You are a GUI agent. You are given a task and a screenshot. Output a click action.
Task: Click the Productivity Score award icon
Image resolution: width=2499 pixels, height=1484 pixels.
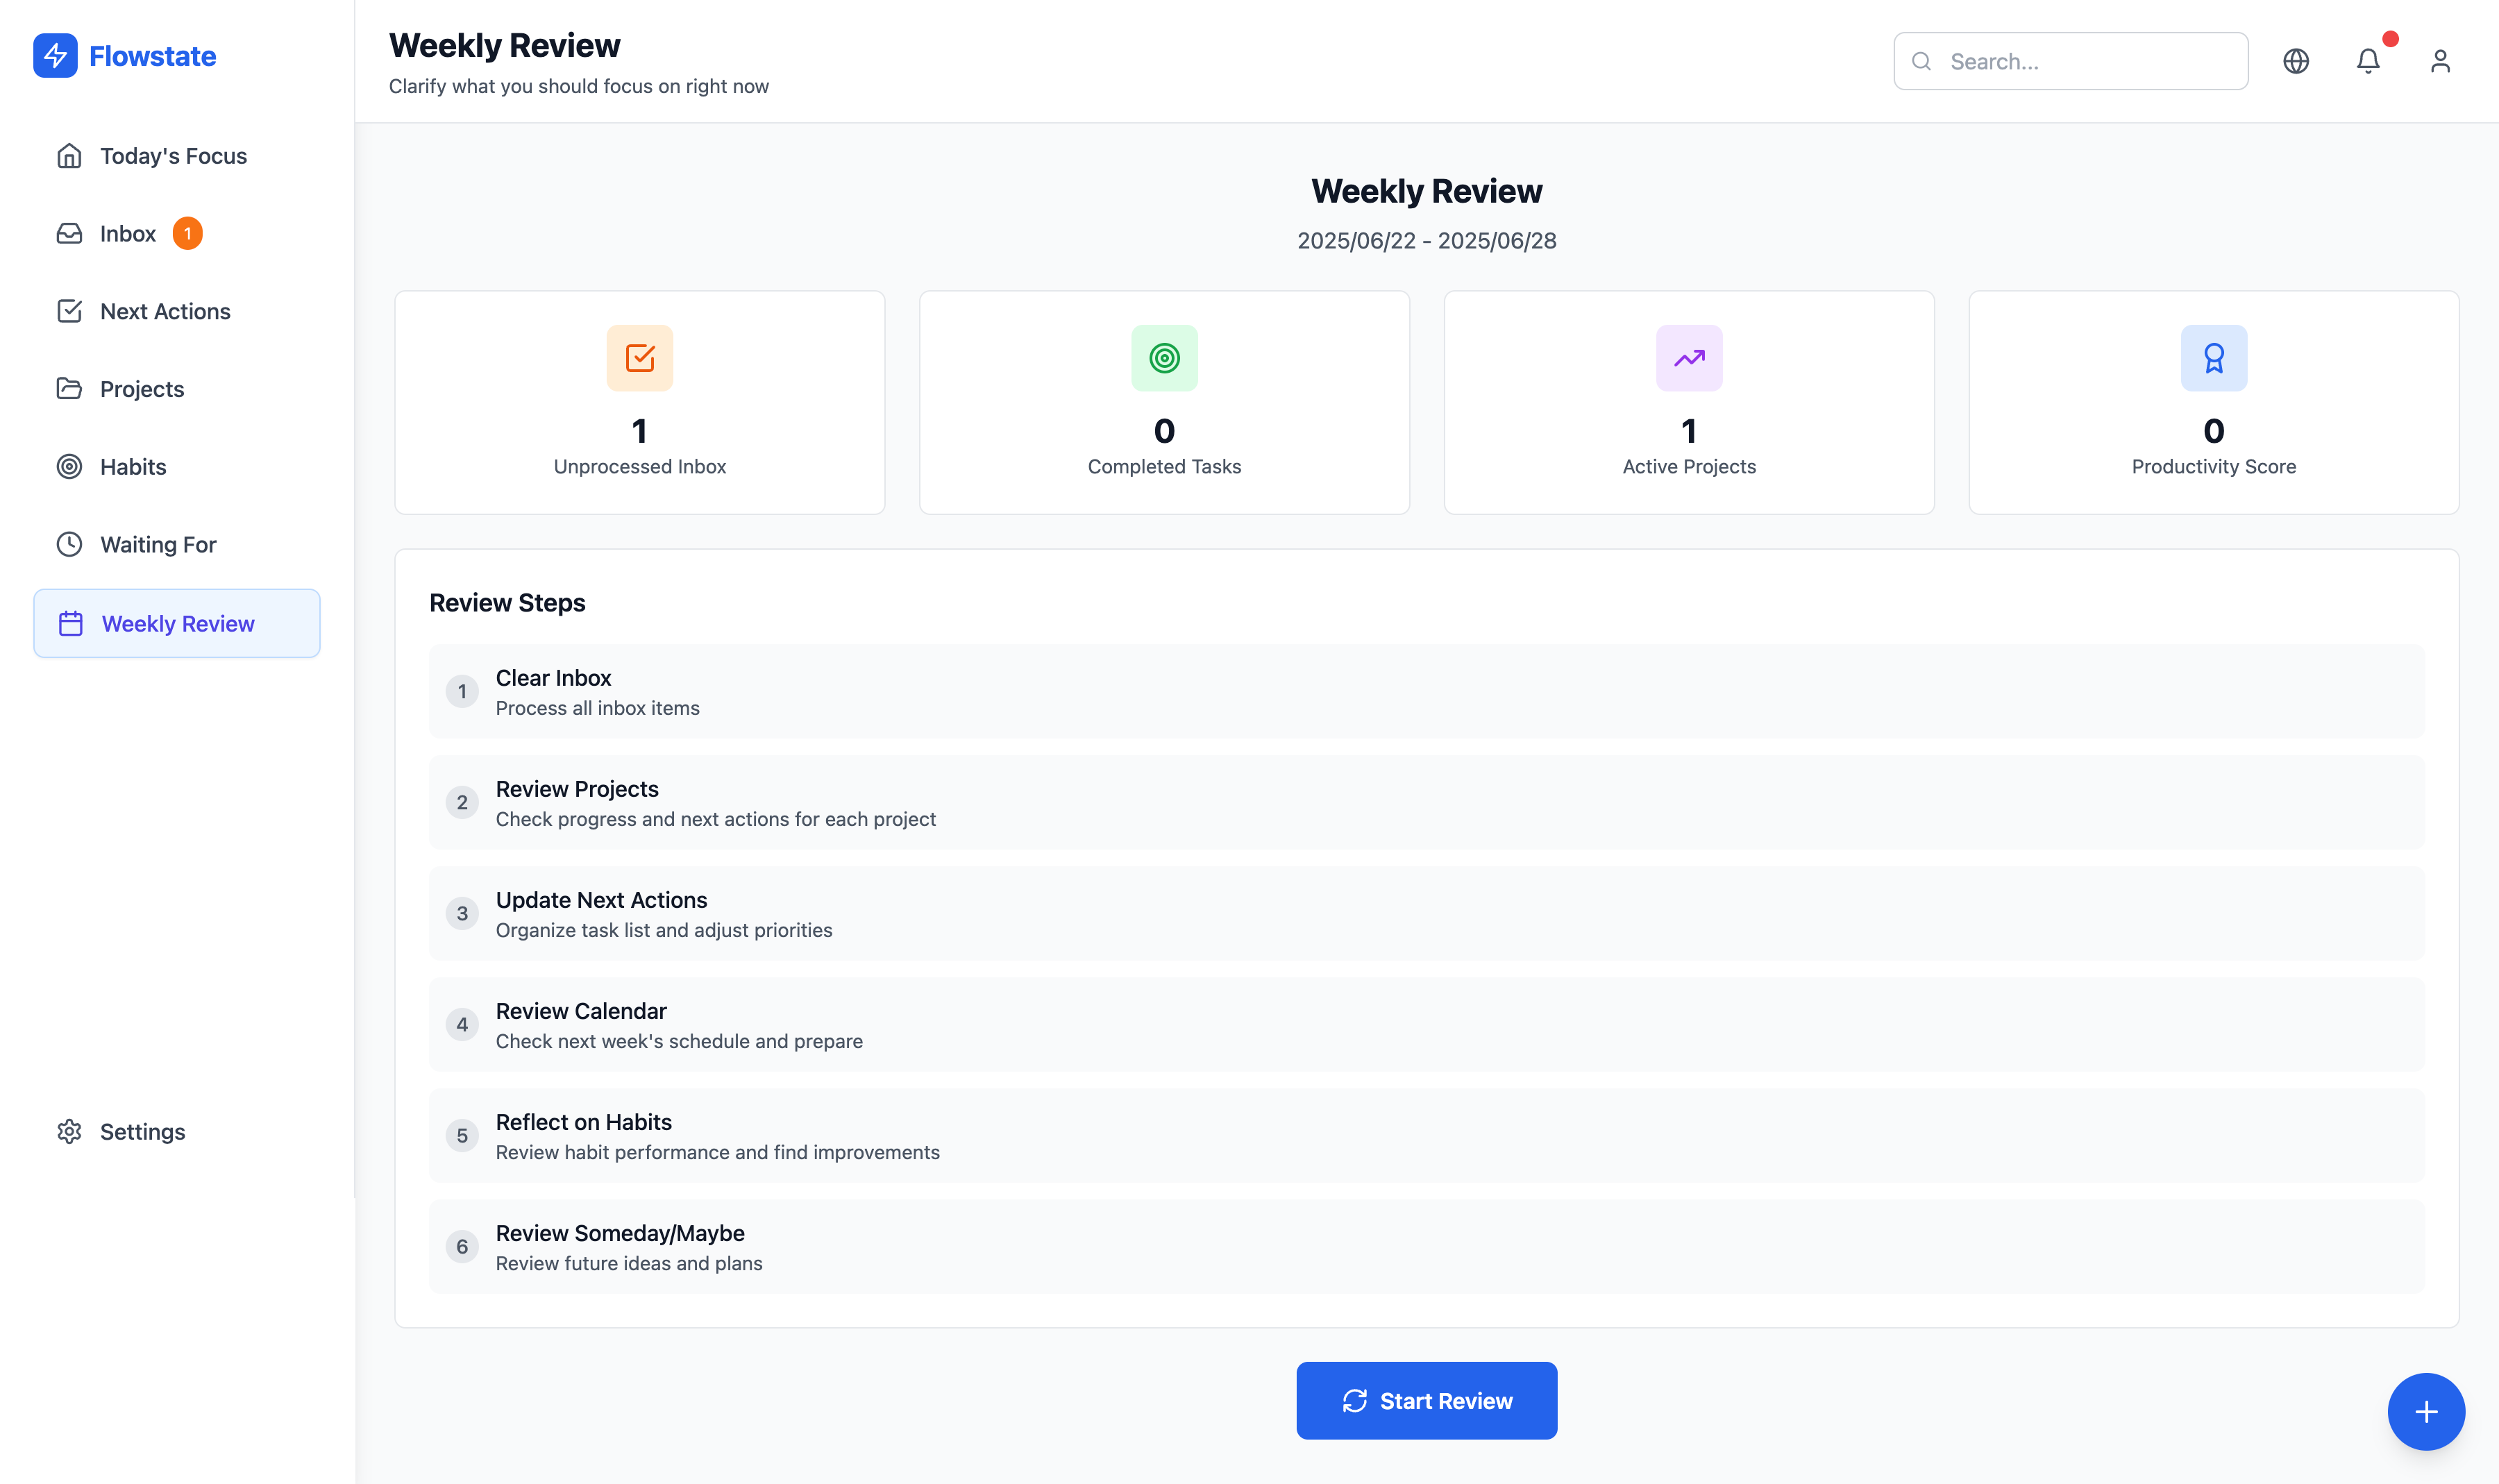(x=2213, y=358)
